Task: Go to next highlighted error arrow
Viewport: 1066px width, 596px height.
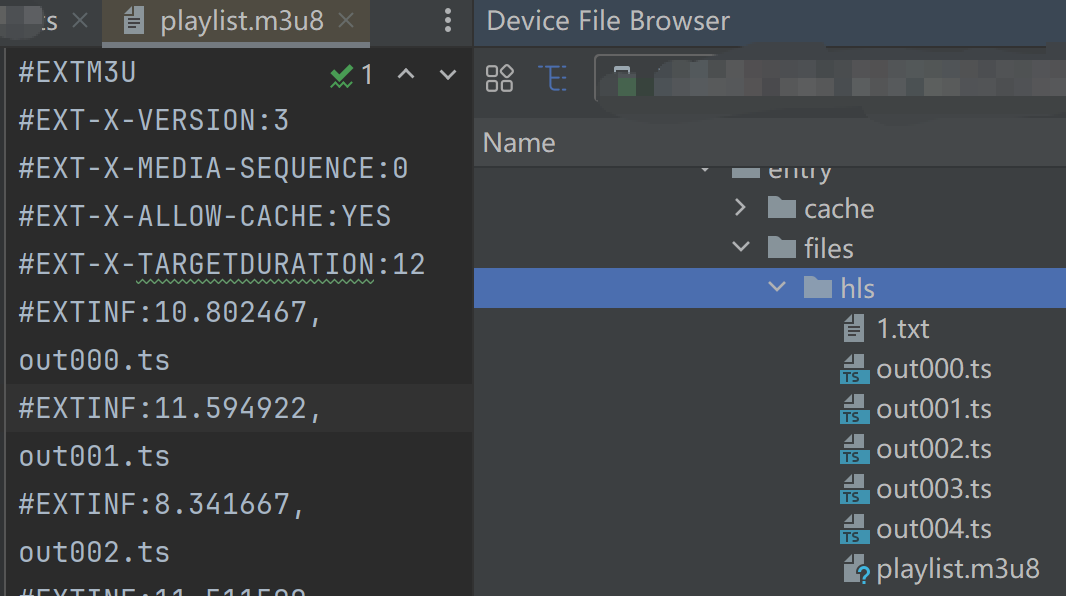Action: [x=448, y=75]
